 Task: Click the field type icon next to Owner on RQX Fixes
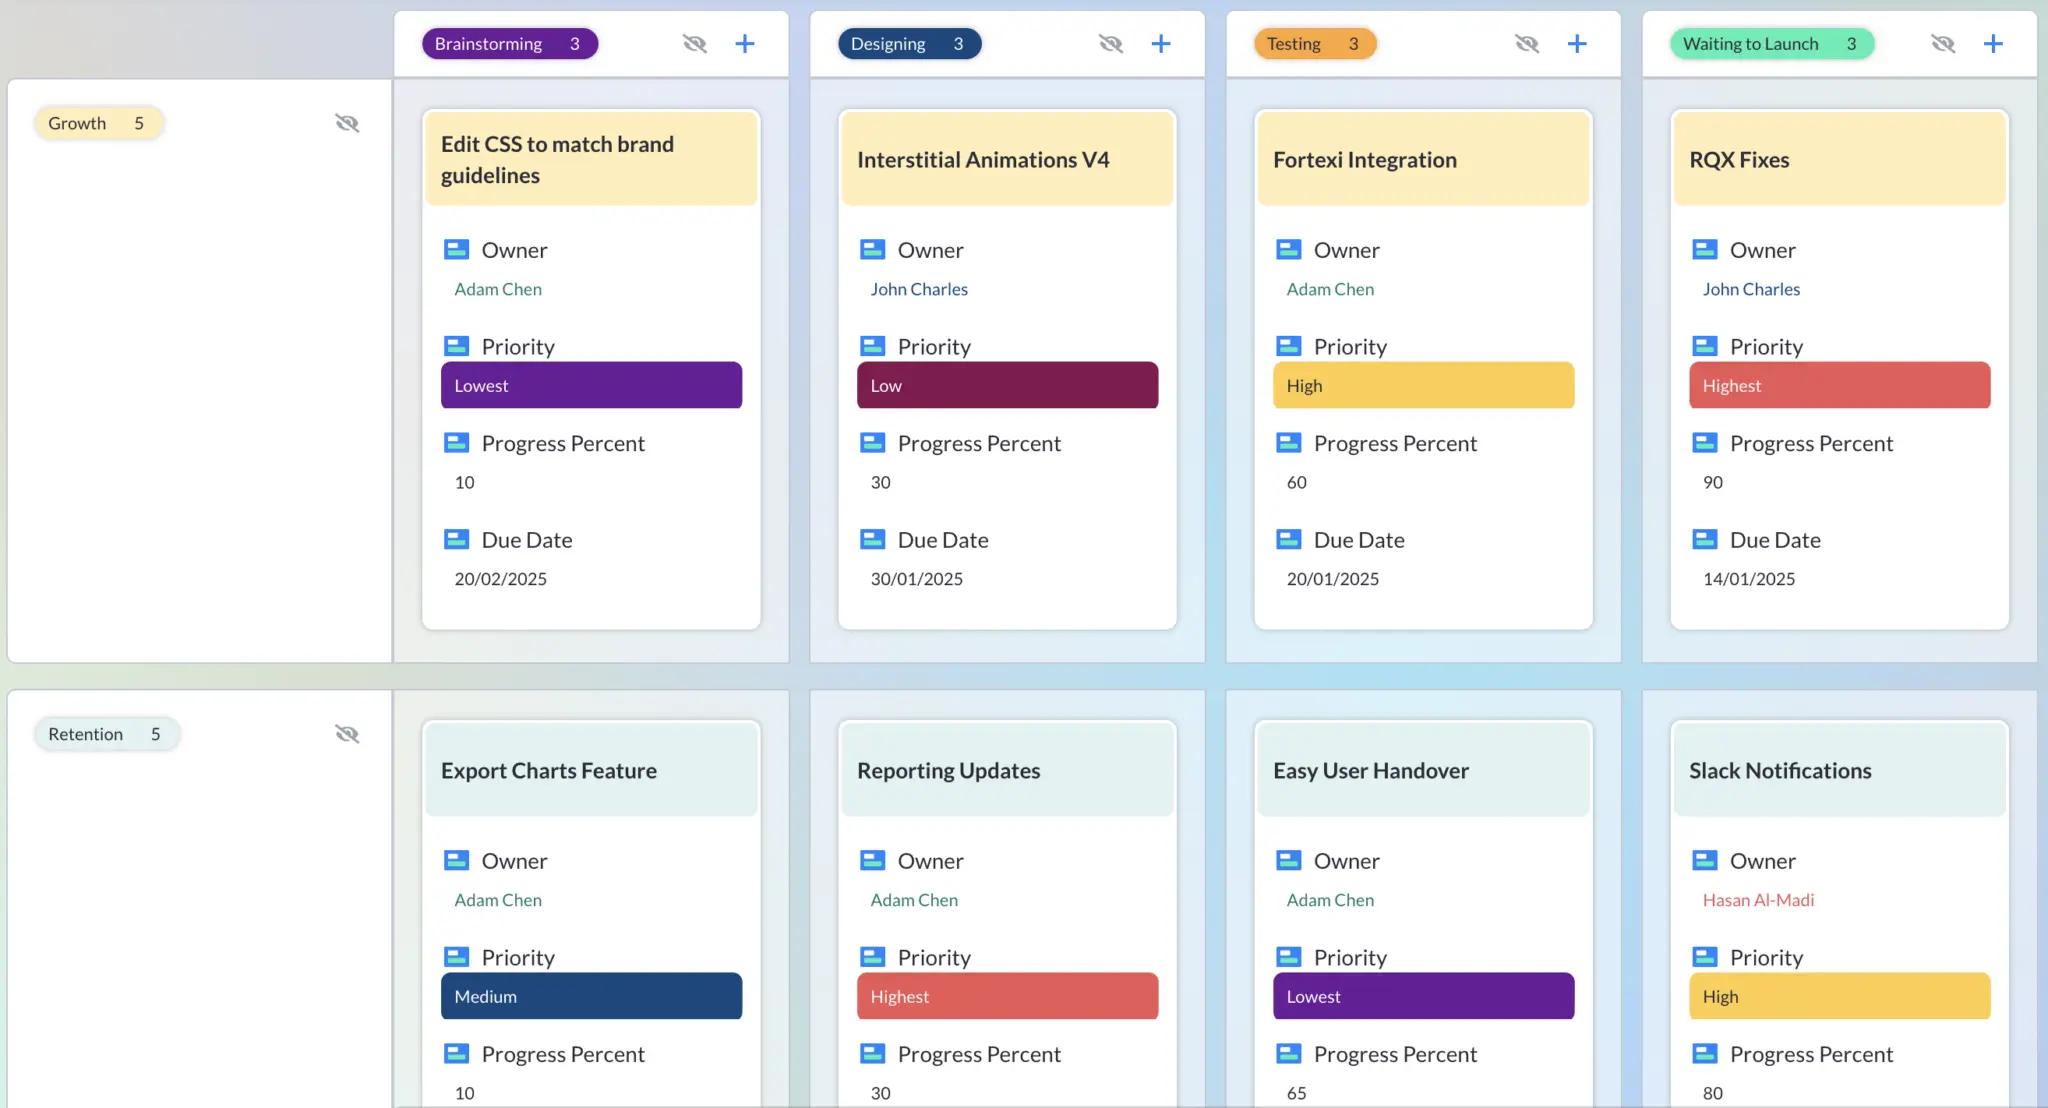tap(1706, 250)
